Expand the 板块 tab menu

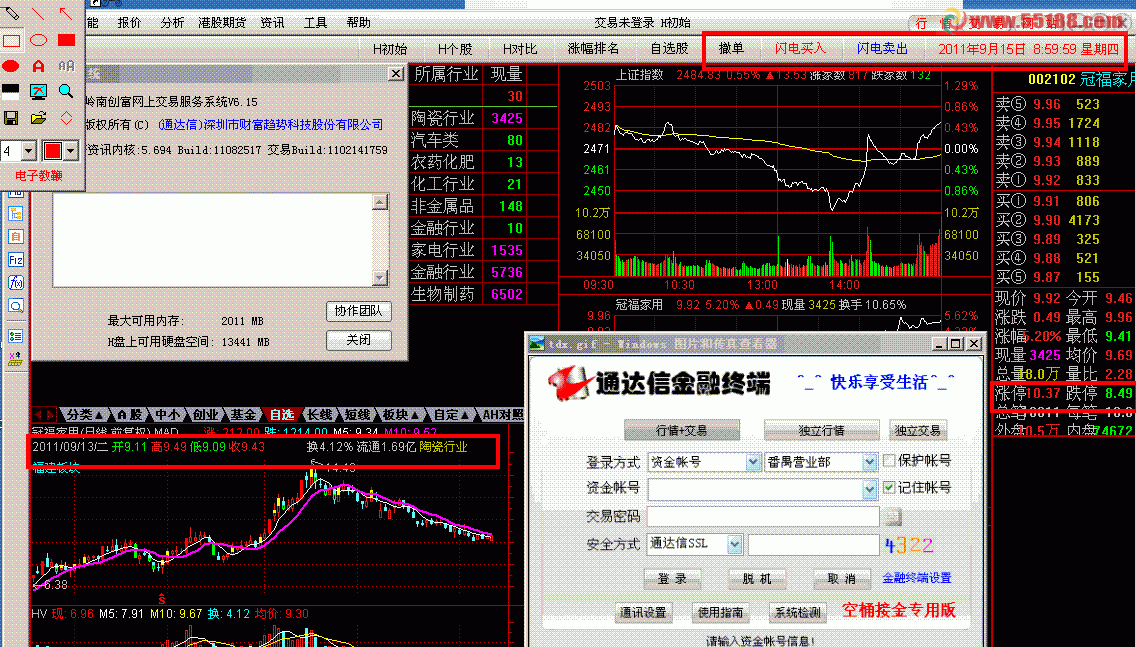coord(400,415)
